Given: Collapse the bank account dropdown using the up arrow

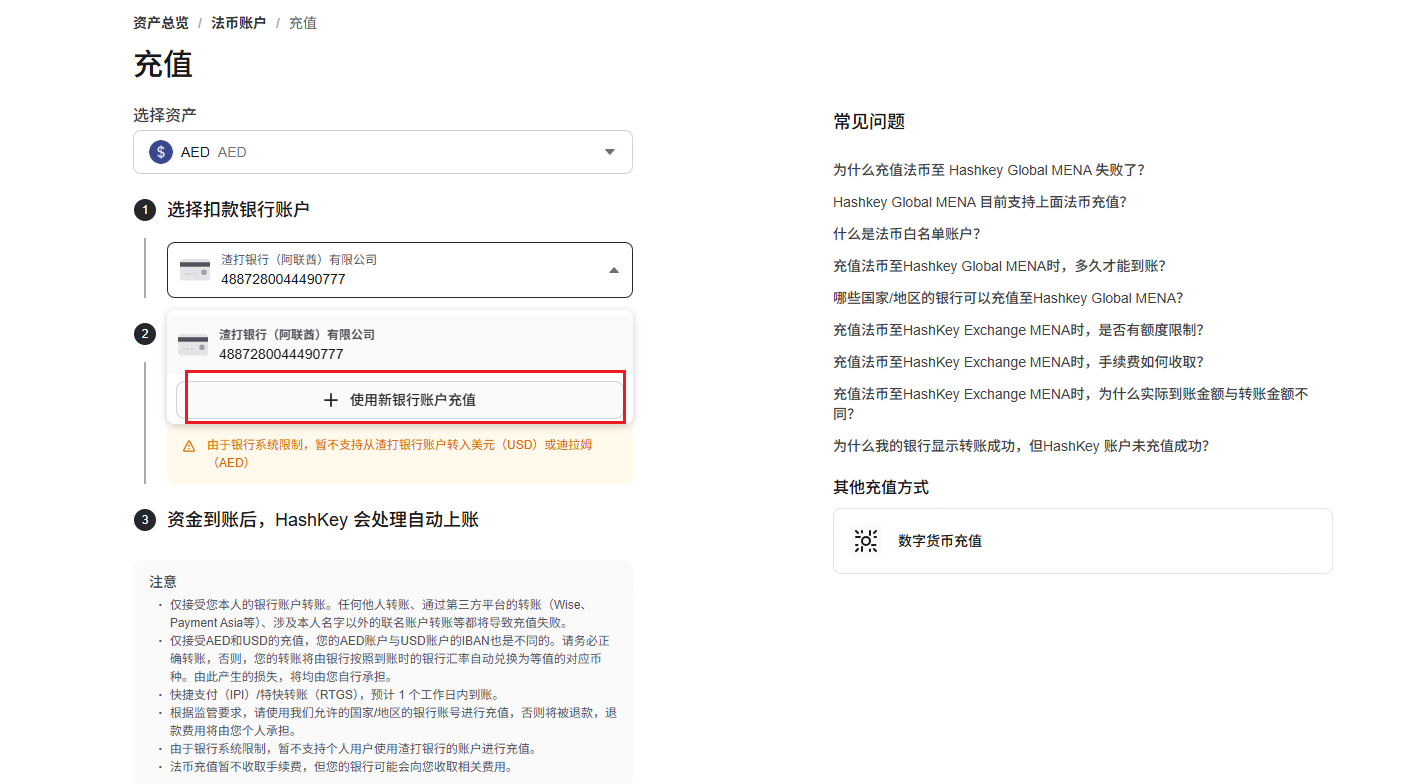Looking at the screenshot, I should pyautogui.click(x=613, y=270).
